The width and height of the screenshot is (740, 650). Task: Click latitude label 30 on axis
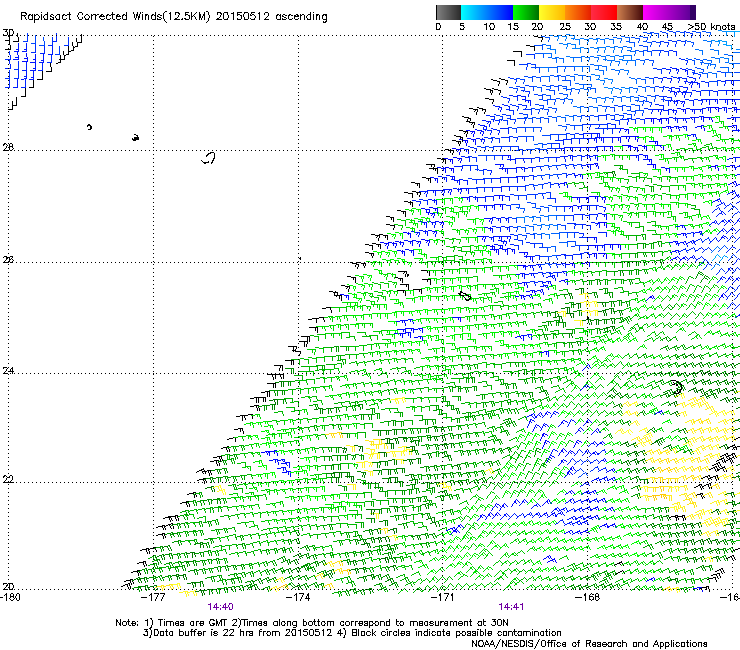[8, 33]
